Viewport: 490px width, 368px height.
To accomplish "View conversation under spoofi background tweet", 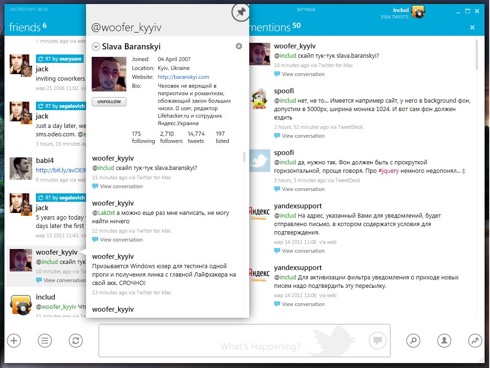I will tap(299, 136).
